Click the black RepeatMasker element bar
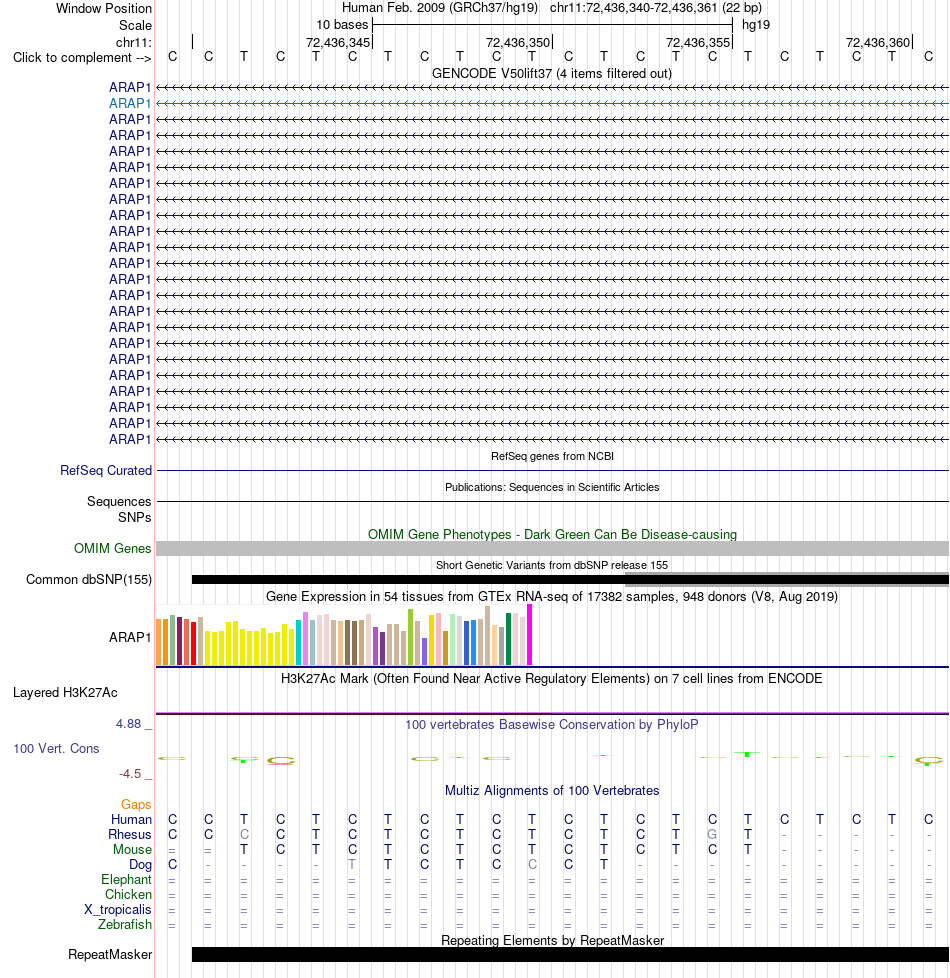This screenshot has width=950, height=978. [x=570, y=954]
